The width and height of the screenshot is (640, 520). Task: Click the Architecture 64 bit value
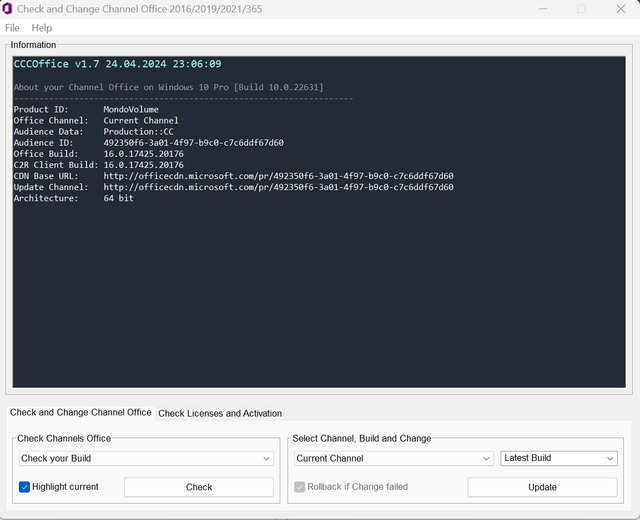point(118,198)
